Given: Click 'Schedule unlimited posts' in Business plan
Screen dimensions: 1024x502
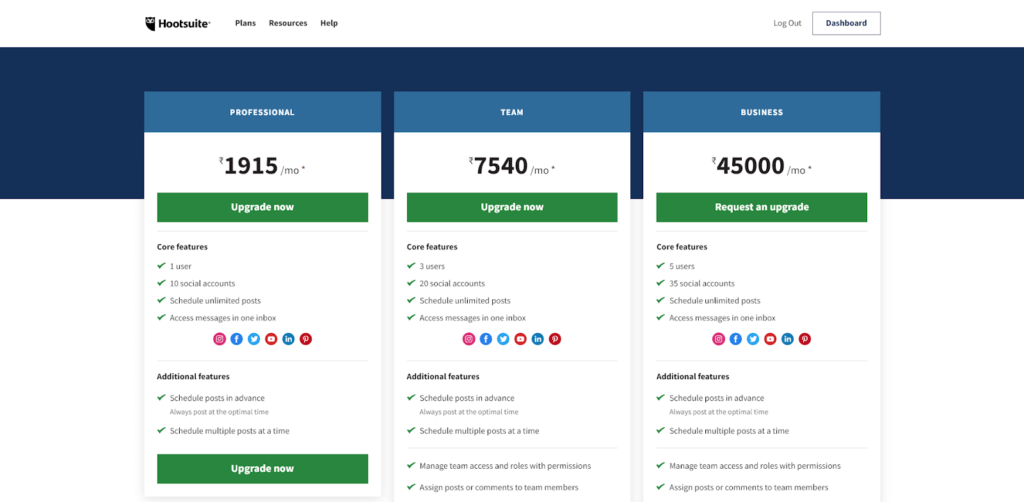Looking at the screenshot, I should 715,301.
